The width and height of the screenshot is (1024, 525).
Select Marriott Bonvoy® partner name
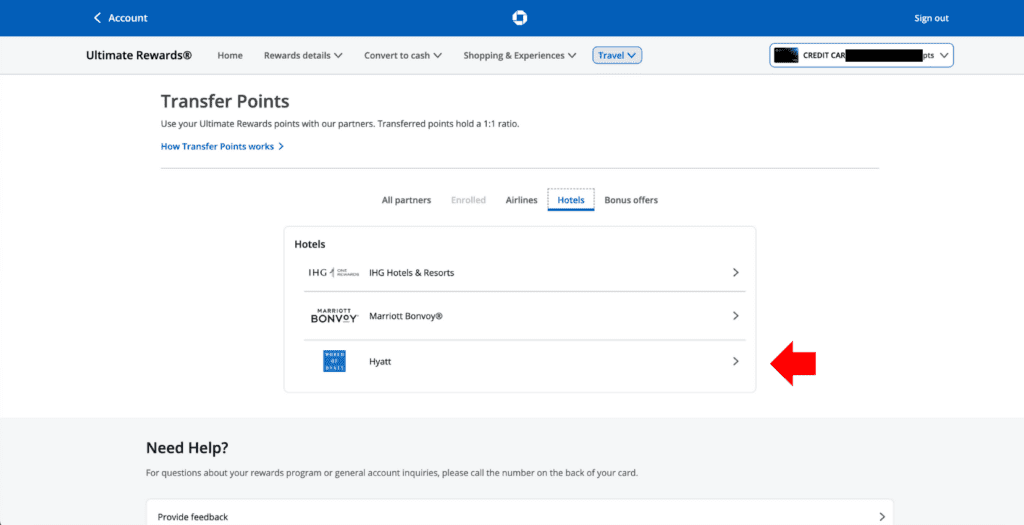406,316
